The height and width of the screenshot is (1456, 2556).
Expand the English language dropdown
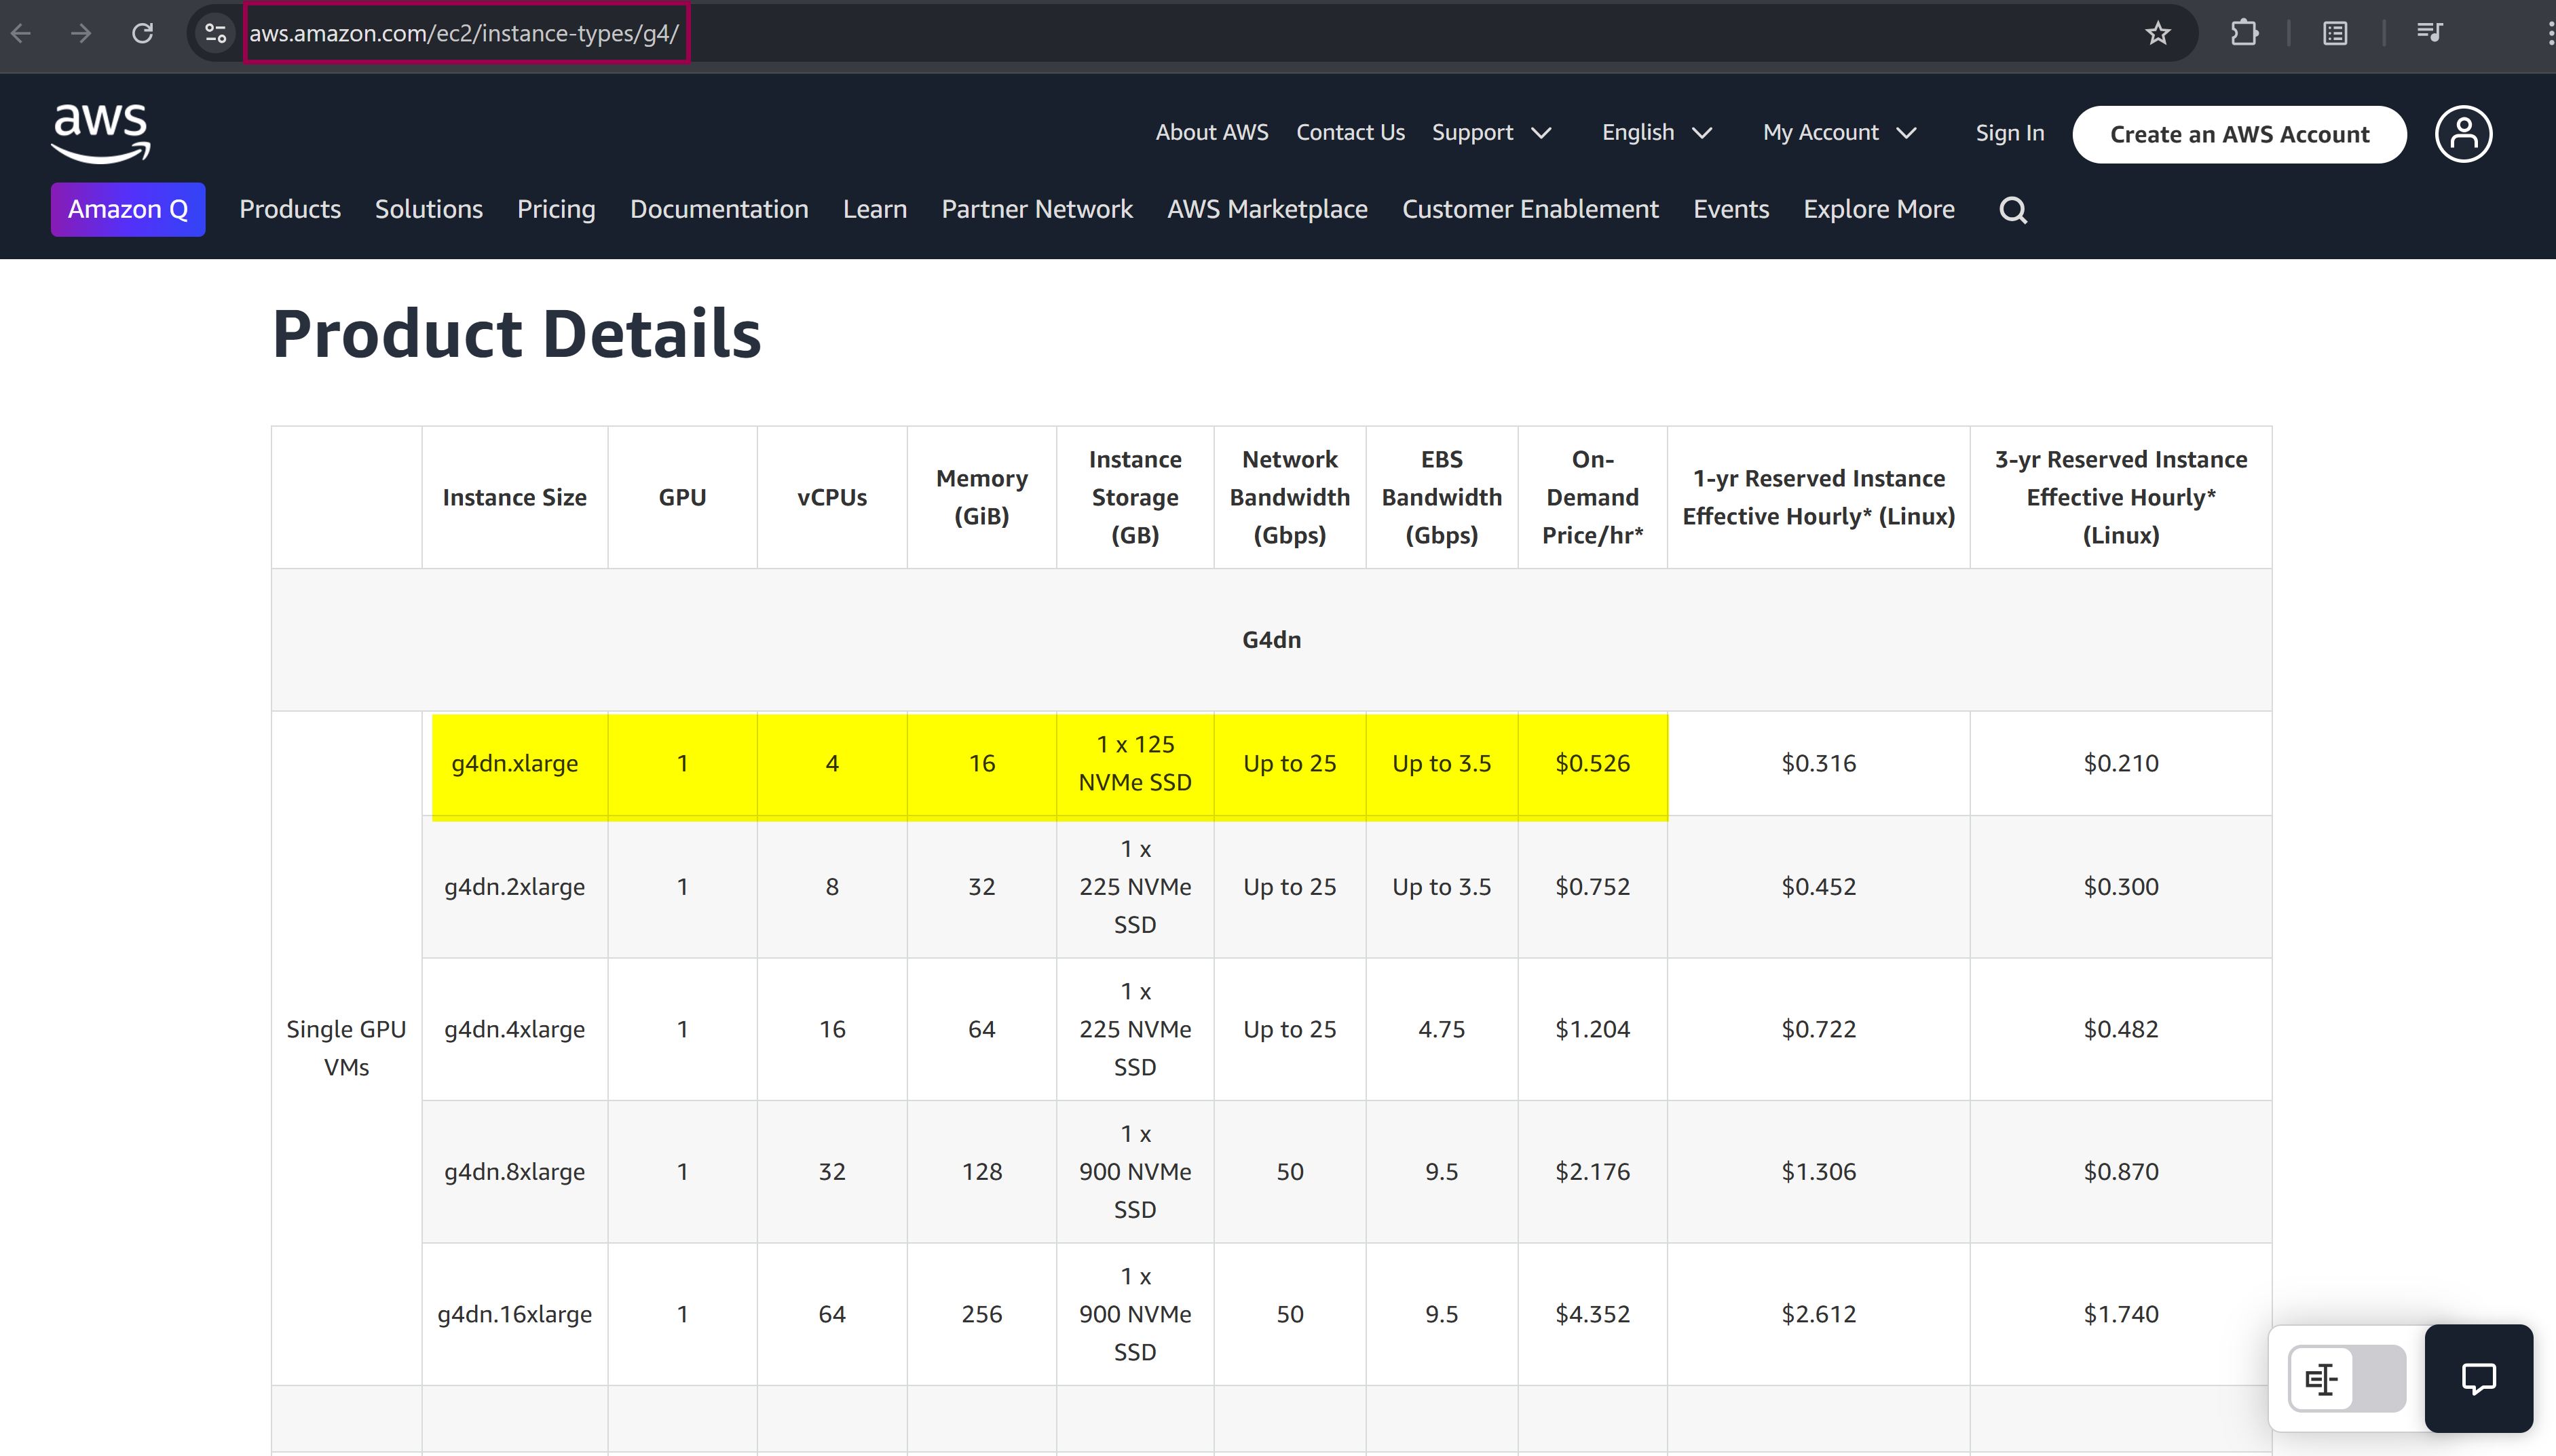pyautogui.click(x=1656, y=133)
